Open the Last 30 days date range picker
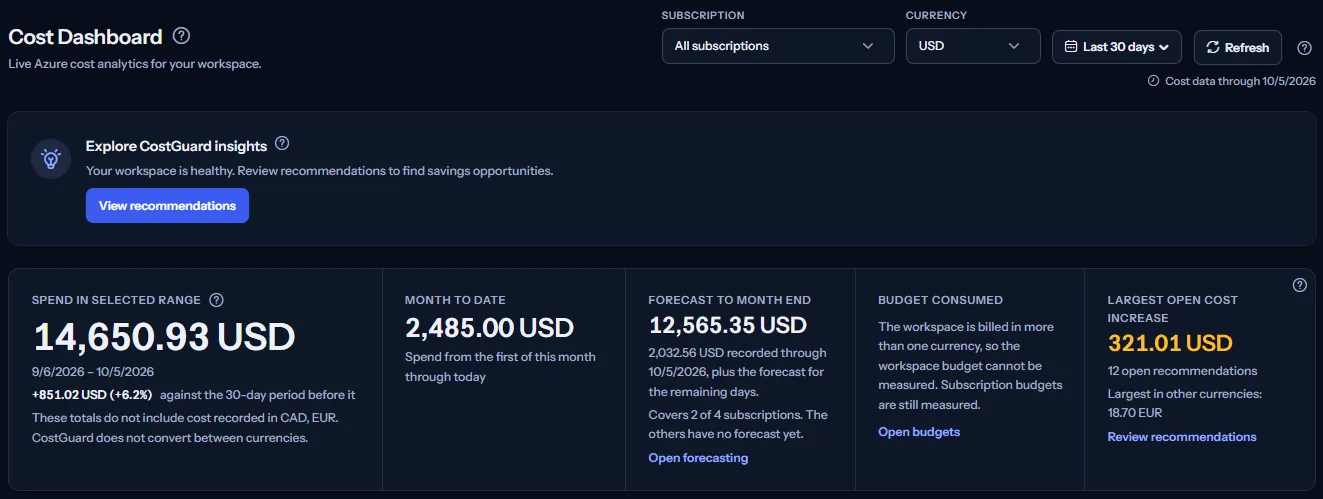Screen dimensions: 1323x499 click(1117, 47)
